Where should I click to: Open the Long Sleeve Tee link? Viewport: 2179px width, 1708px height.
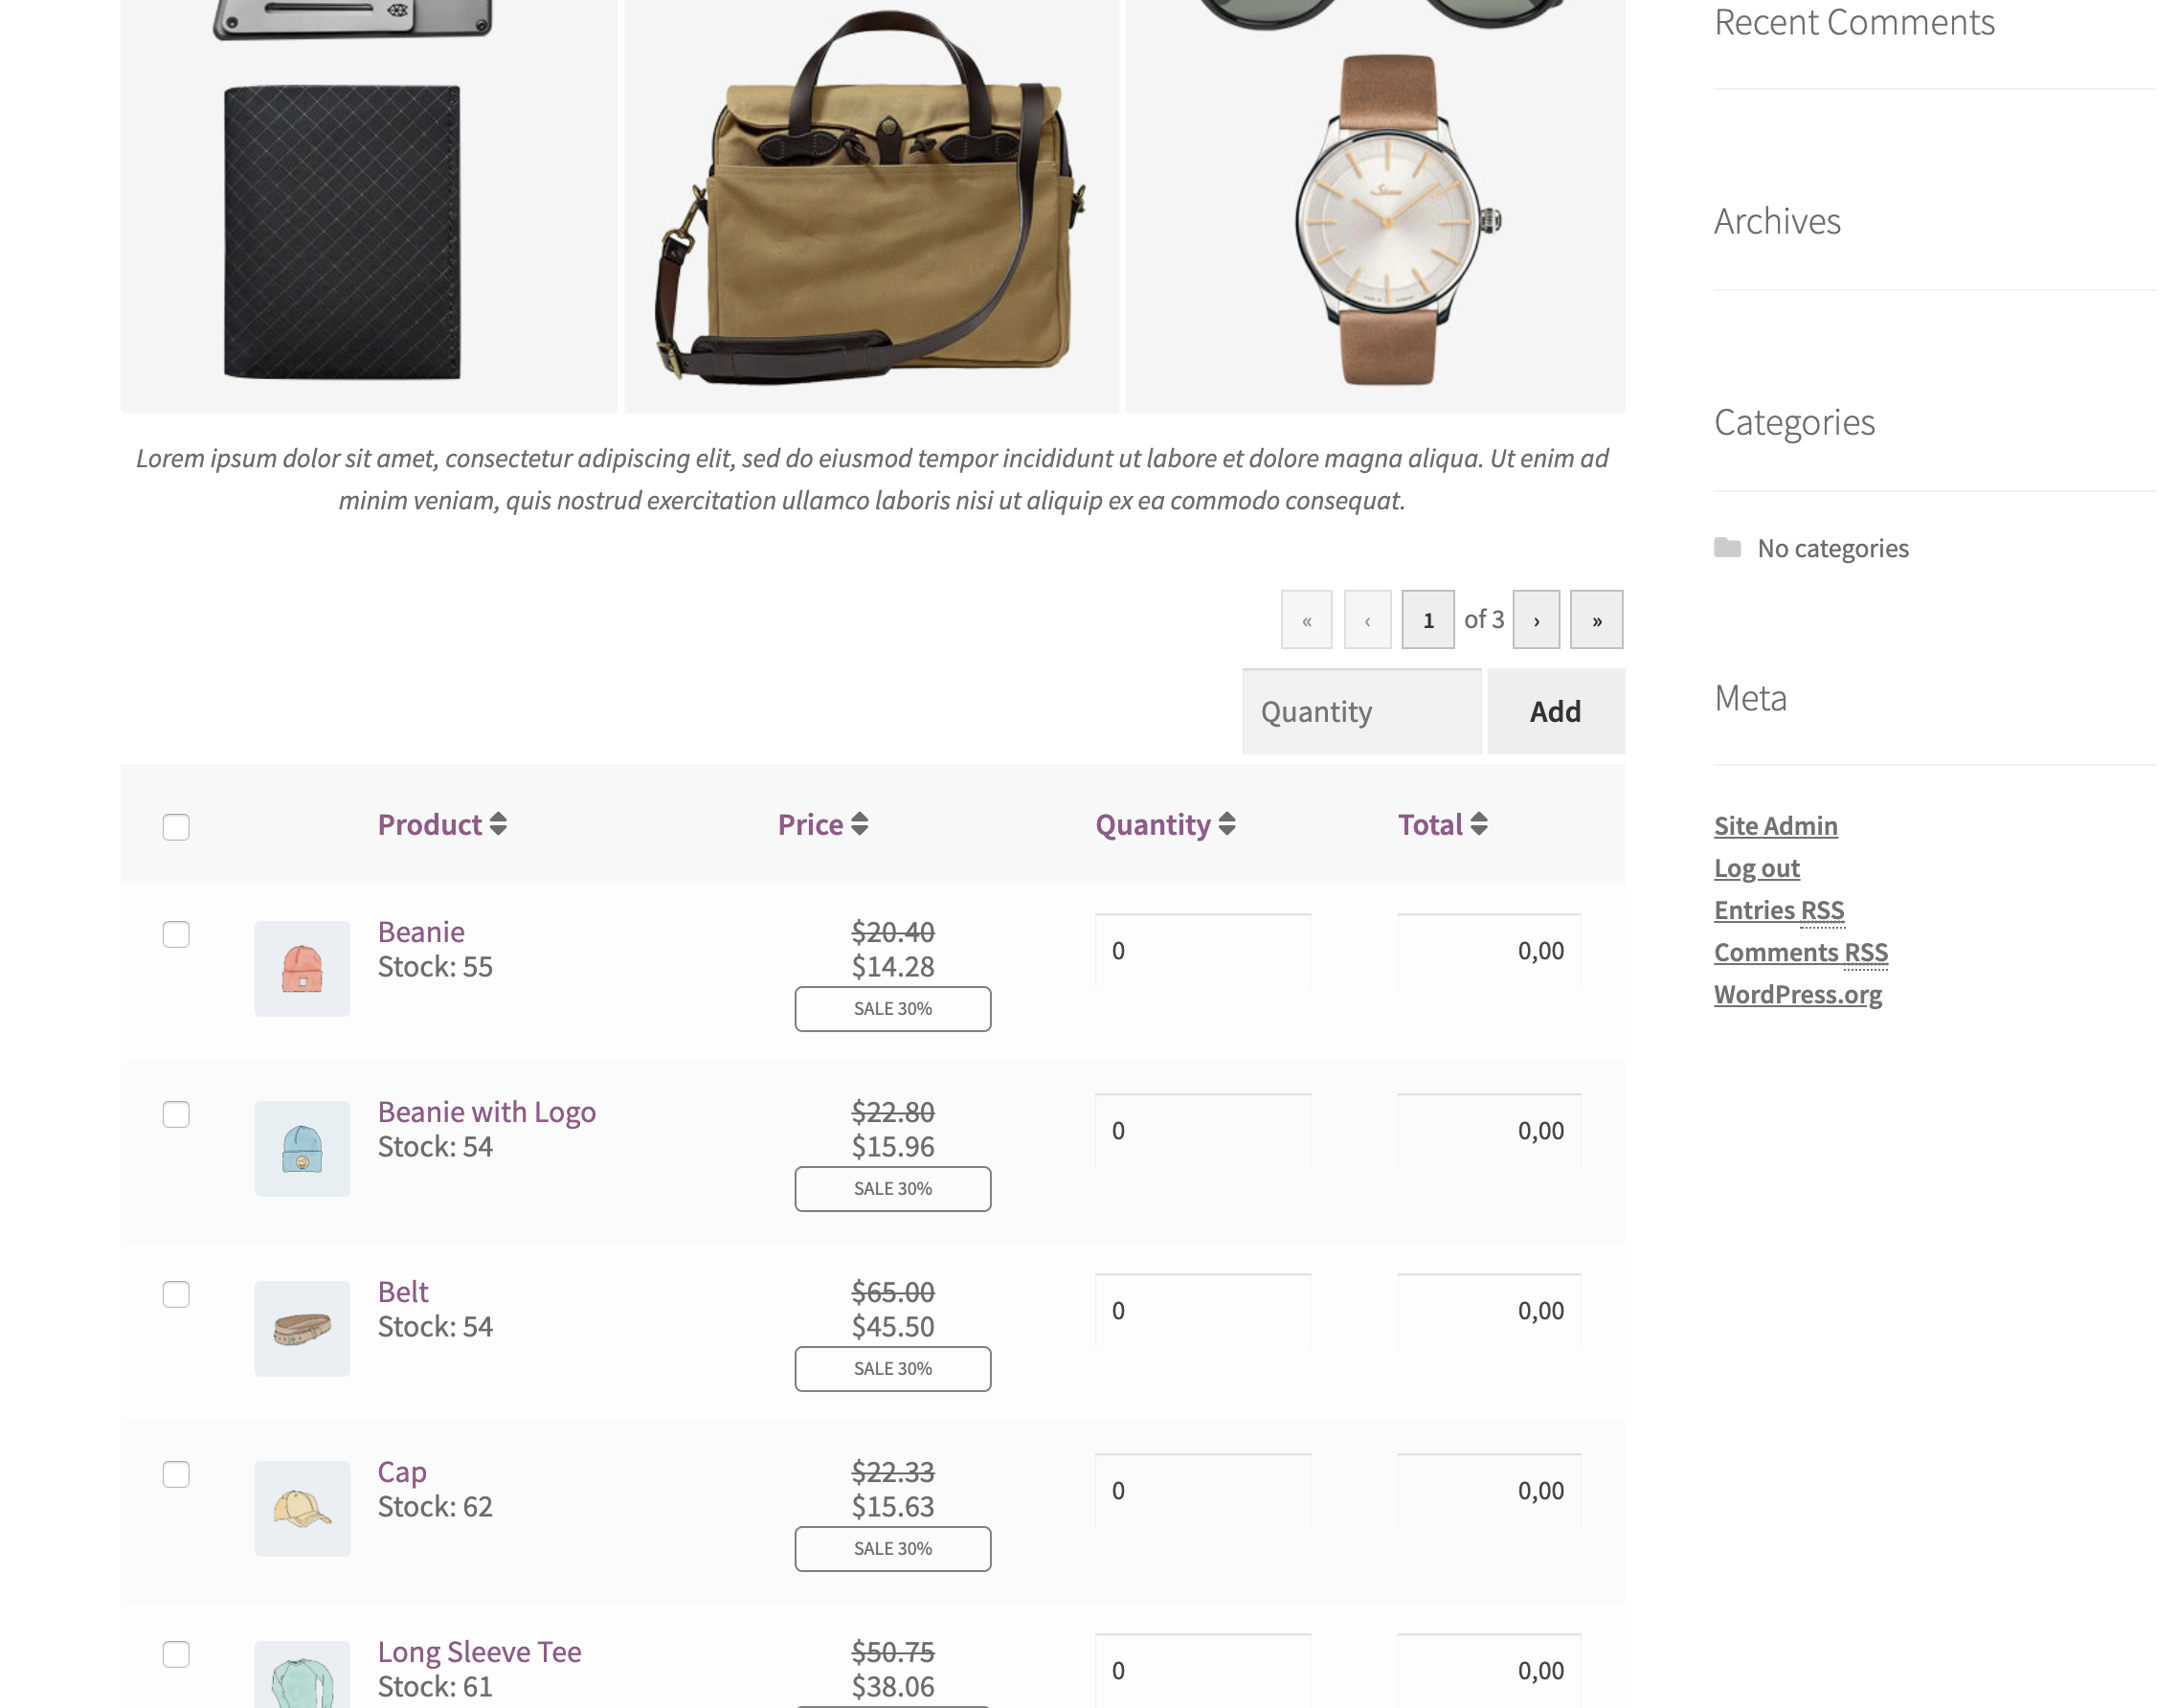click(479, 1651)
